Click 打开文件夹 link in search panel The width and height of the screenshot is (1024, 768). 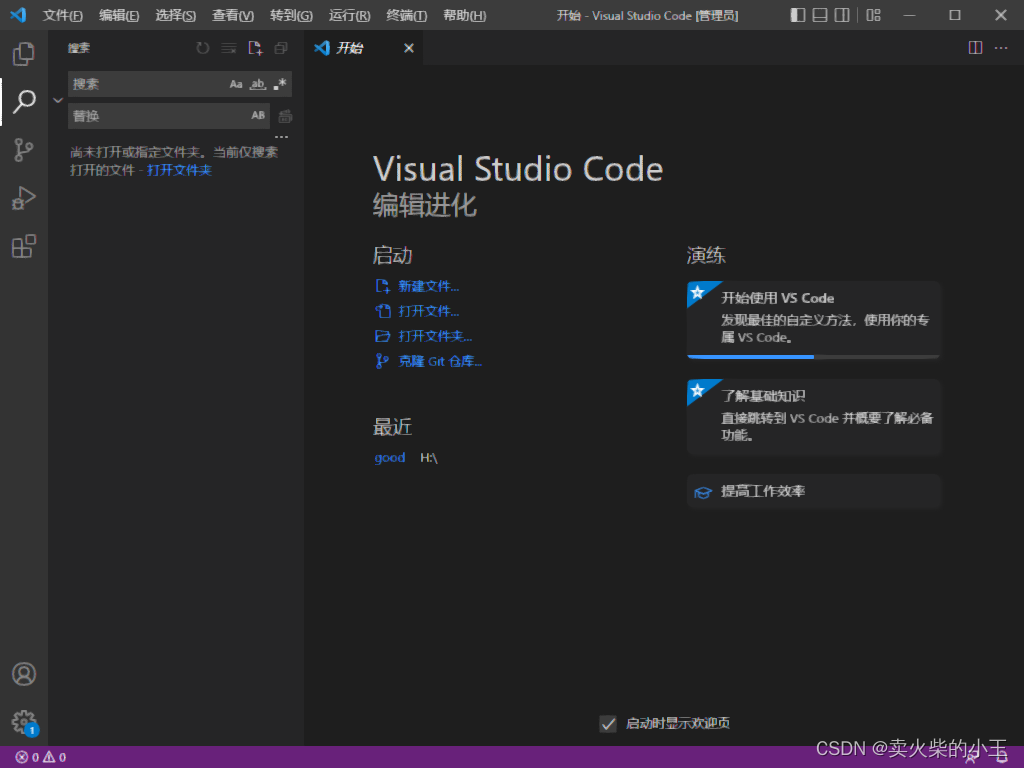tap(179, 170)
